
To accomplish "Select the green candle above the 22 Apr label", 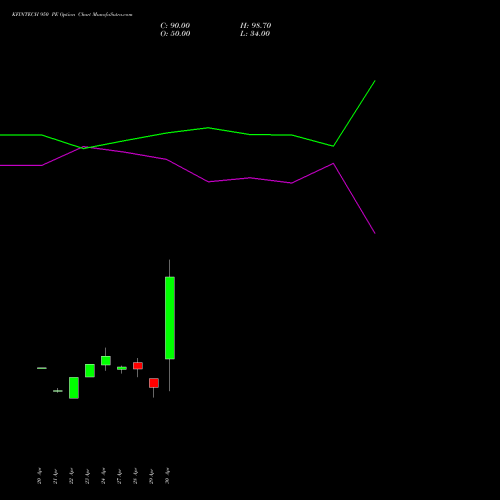I will pyautogui.click(x=74, y=388).
